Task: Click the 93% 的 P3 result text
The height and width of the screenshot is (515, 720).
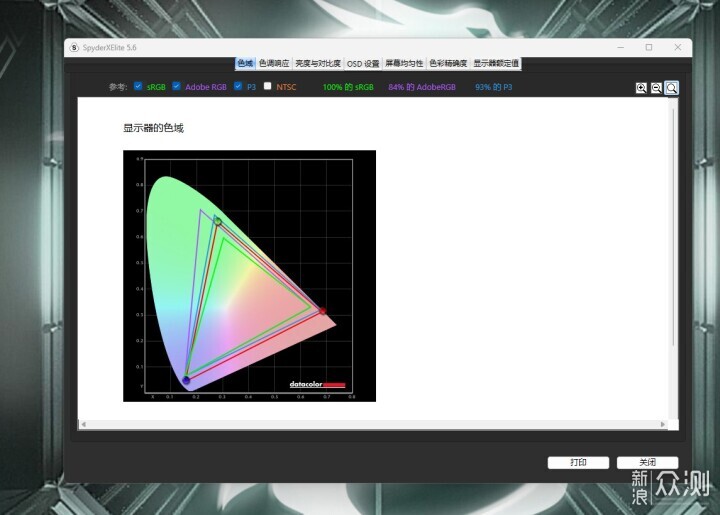Action: [x=494, y=87]
